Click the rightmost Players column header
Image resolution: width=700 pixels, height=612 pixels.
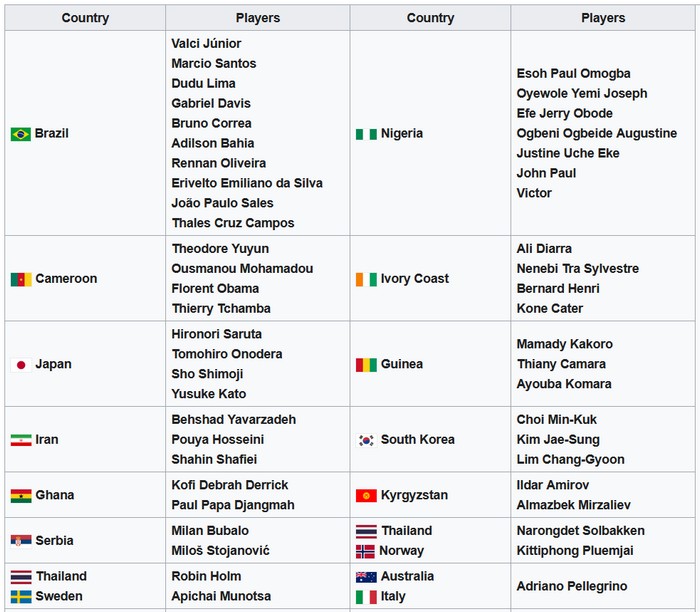pyautogui.click(x=603, y=18)
